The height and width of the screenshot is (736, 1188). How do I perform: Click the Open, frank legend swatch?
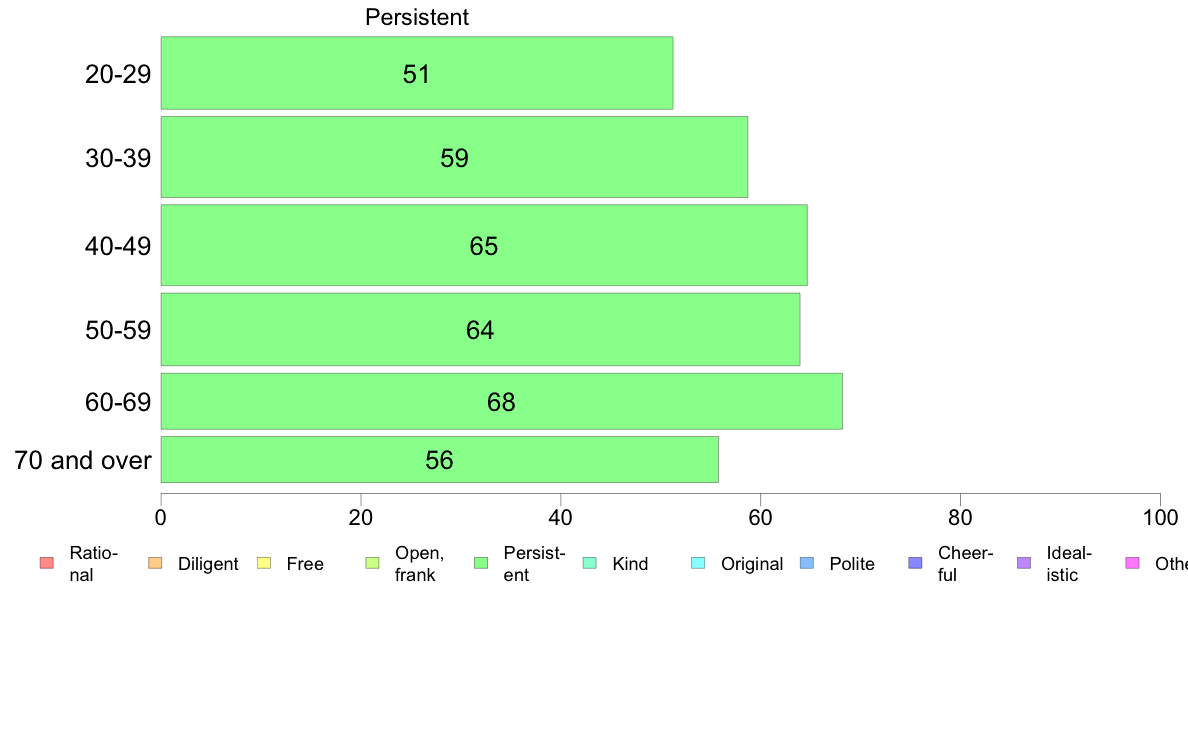[x=372, y=563]
